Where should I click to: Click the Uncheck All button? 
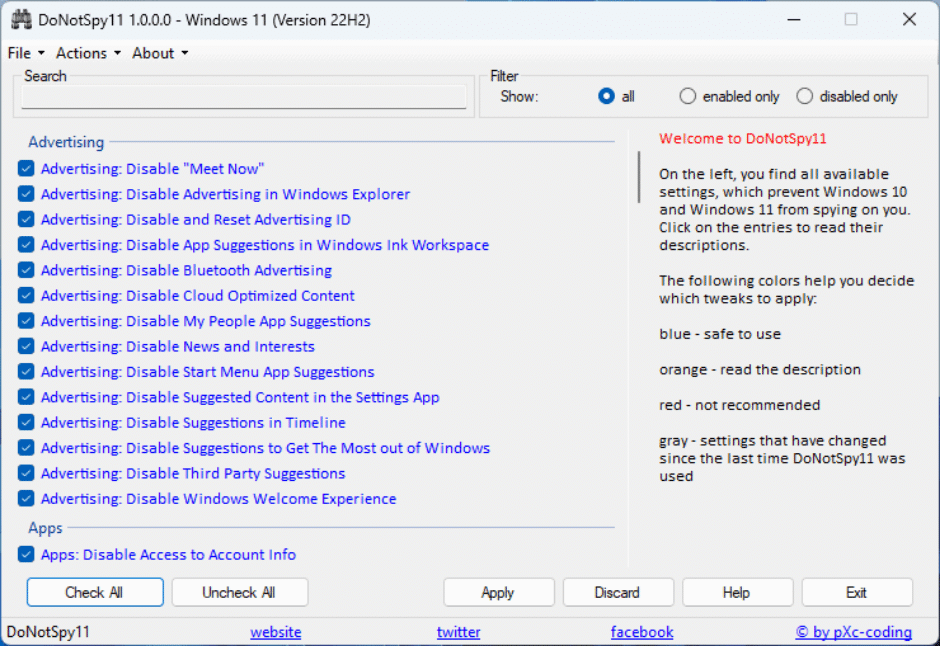(x=240, y=592)
